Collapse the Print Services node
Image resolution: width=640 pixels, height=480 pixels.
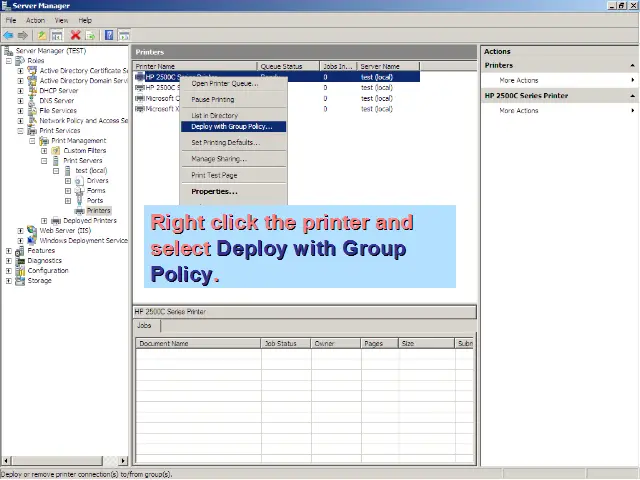coord(20,131)
